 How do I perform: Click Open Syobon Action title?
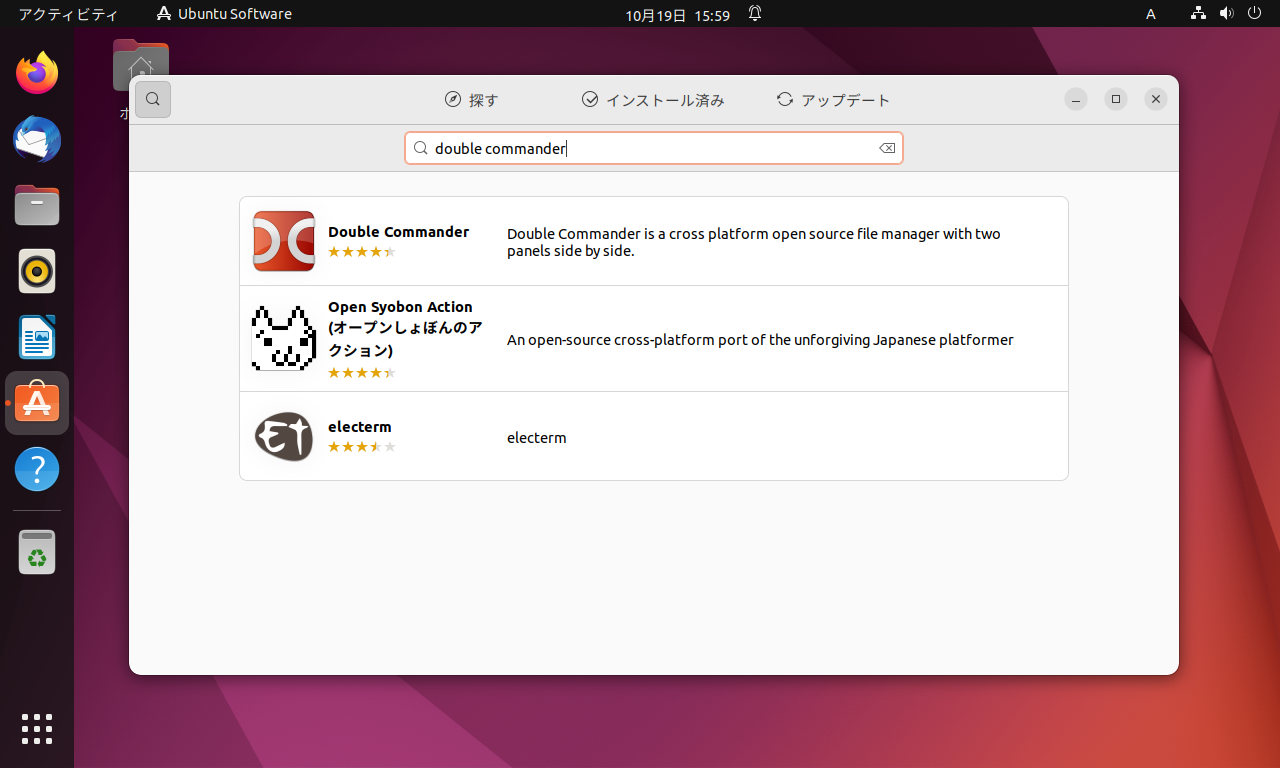tap(406, 328)
